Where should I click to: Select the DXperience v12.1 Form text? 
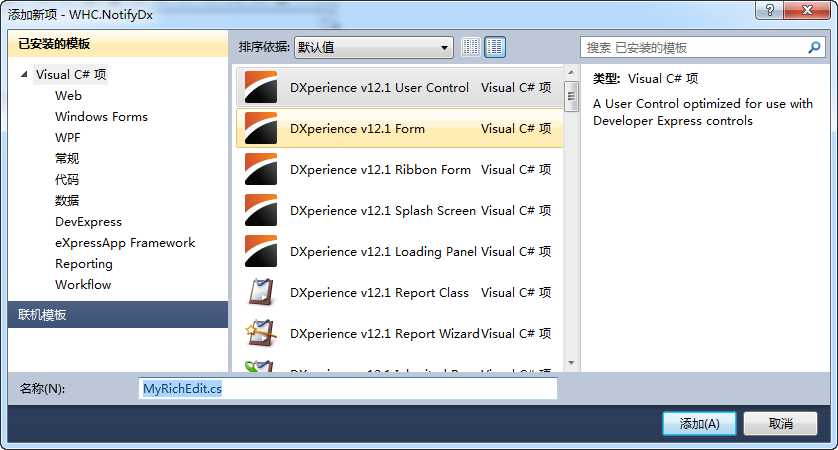tap(358, 128)
